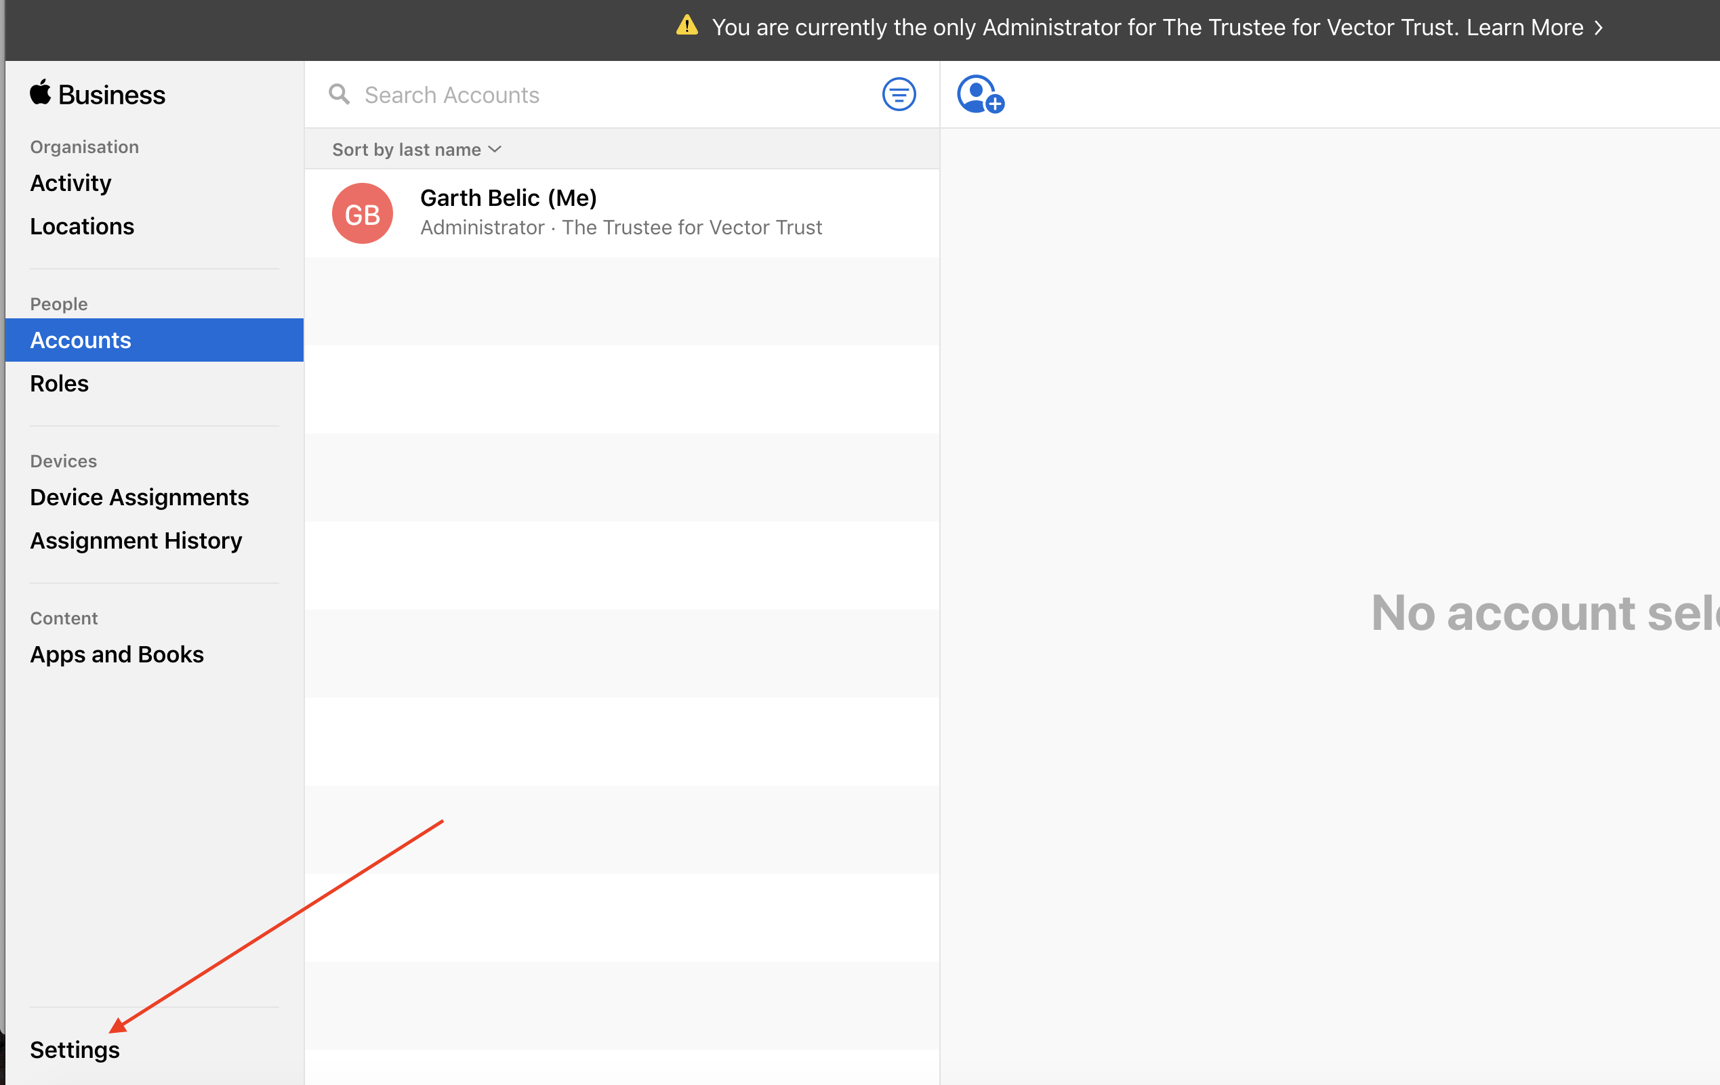The height and width of the screenshot is (1085, 1720).
Task: Go to Locations section
Action: click(82, 226)
